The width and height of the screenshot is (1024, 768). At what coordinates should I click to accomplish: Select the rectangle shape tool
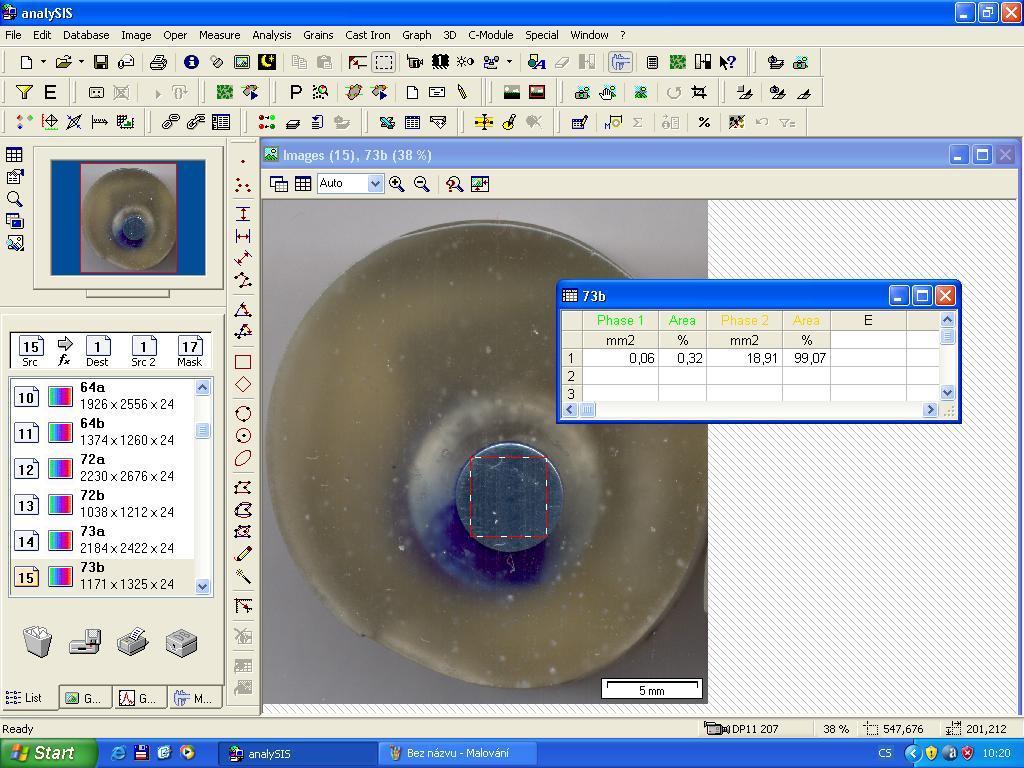(243, 362)
